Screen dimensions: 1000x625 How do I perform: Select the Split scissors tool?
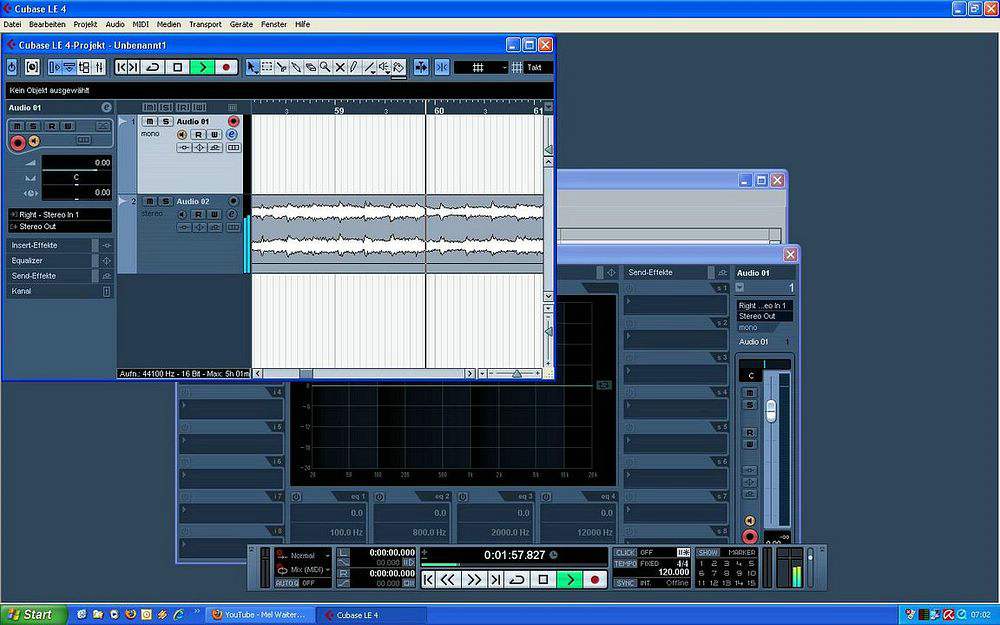click(x=281, y=67)
